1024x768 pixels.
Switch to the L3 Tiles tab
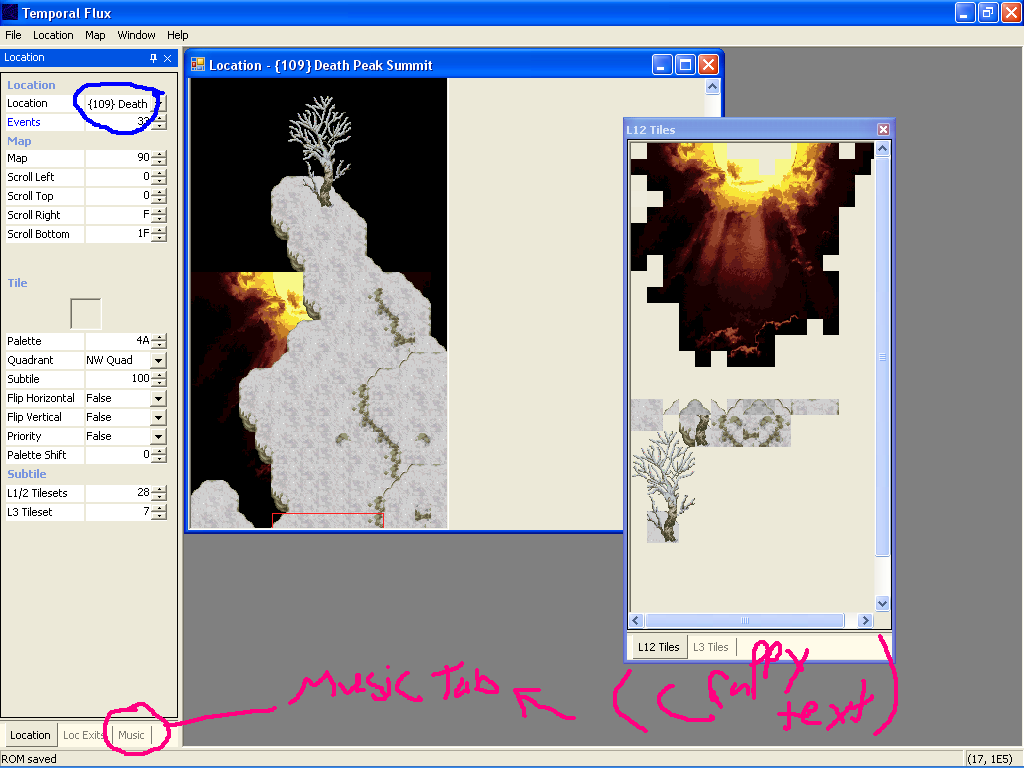711,647
